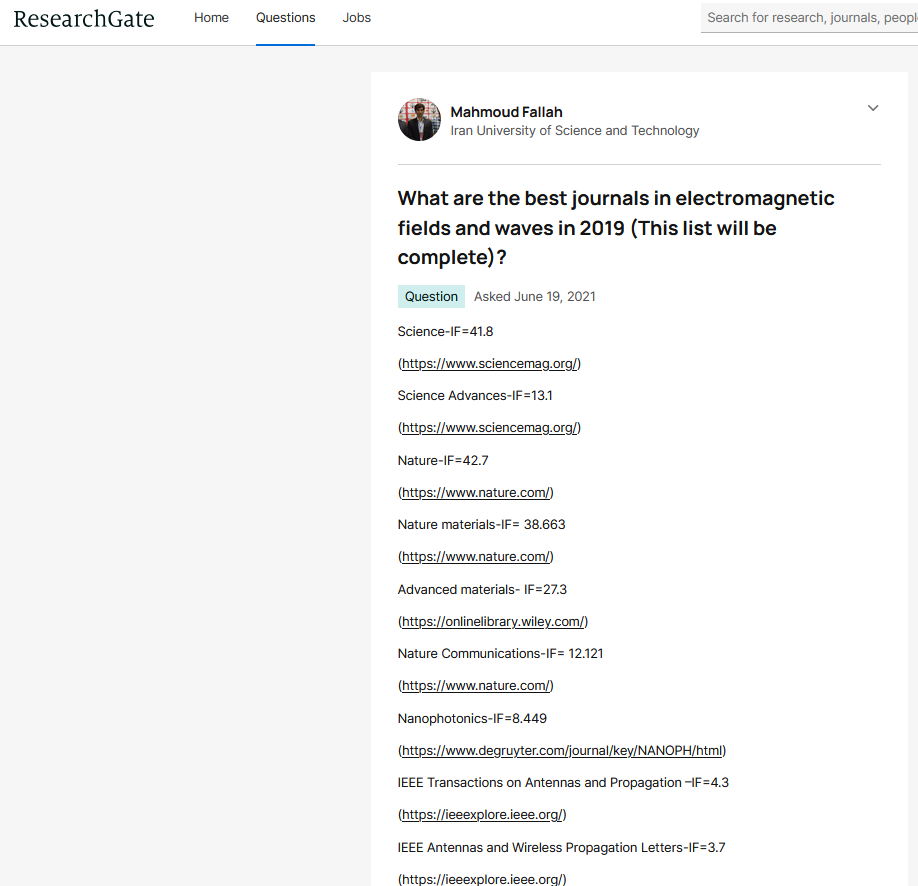Open sciencemag link under Science-IF=41.8
The width and height of the screenshot is (918, 886).
489,364
